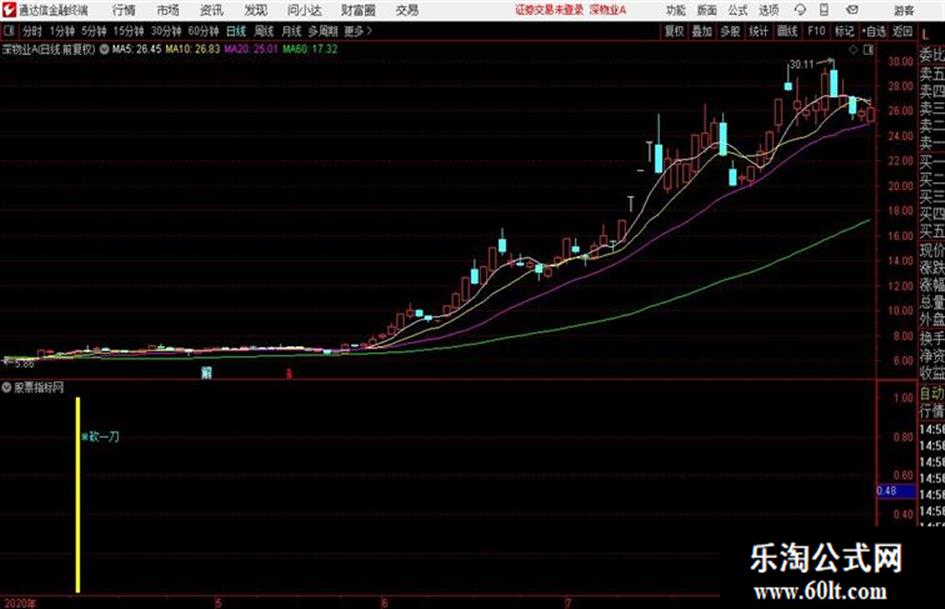This screenshot has width=945, height=609.
Task: Open the 公式 menu
Action: coord(738,10)
